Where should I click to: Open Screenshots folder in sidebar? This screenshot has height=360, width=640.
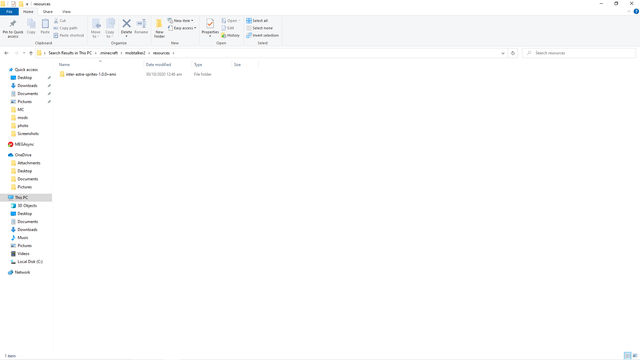pyautogui.click(x=28, y=133)
